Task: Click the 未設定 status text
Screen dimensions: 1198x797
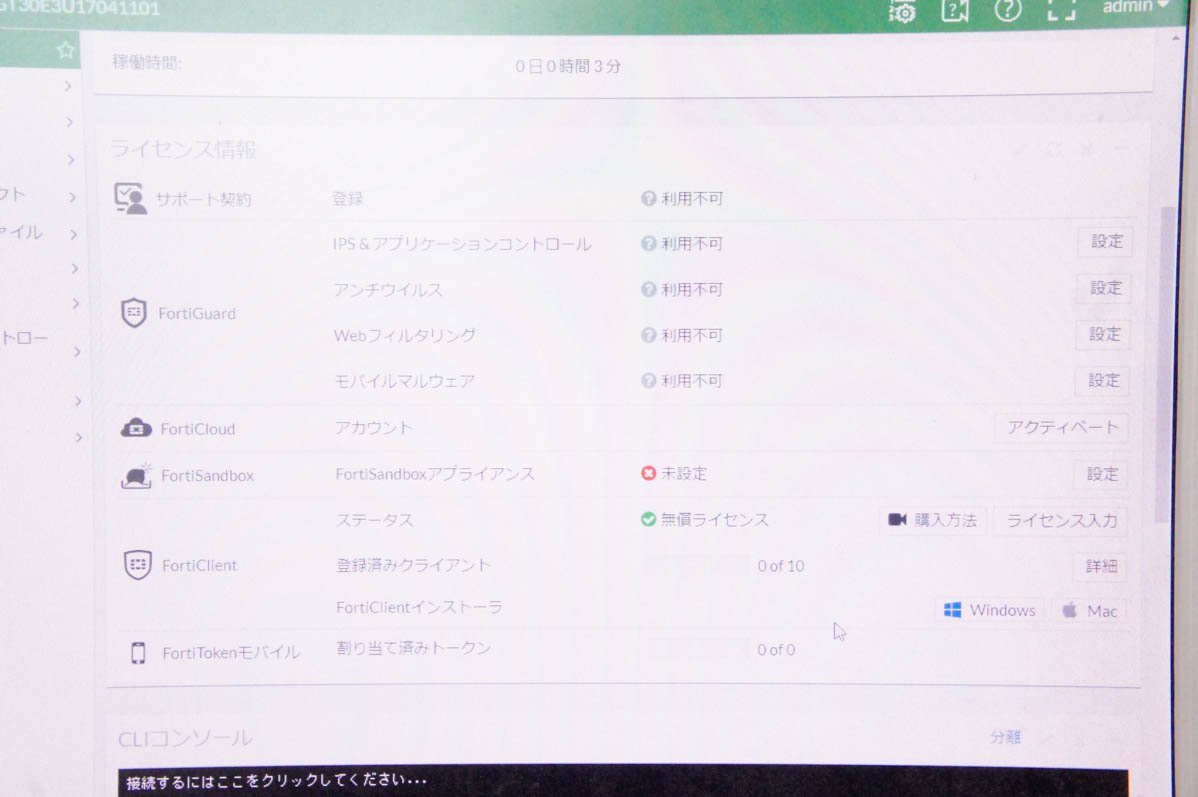Action: pyautogui.click(x=684, y=474)
